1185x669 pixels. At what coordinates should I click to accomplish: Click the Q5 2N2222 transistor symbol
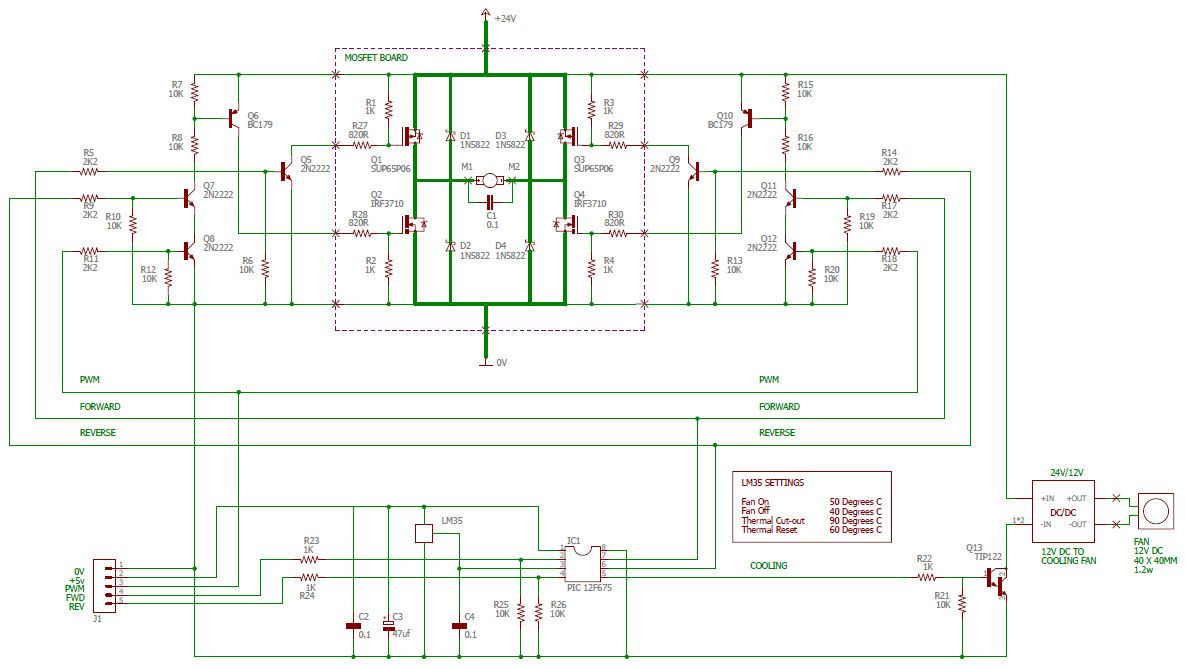pos(287,172)
